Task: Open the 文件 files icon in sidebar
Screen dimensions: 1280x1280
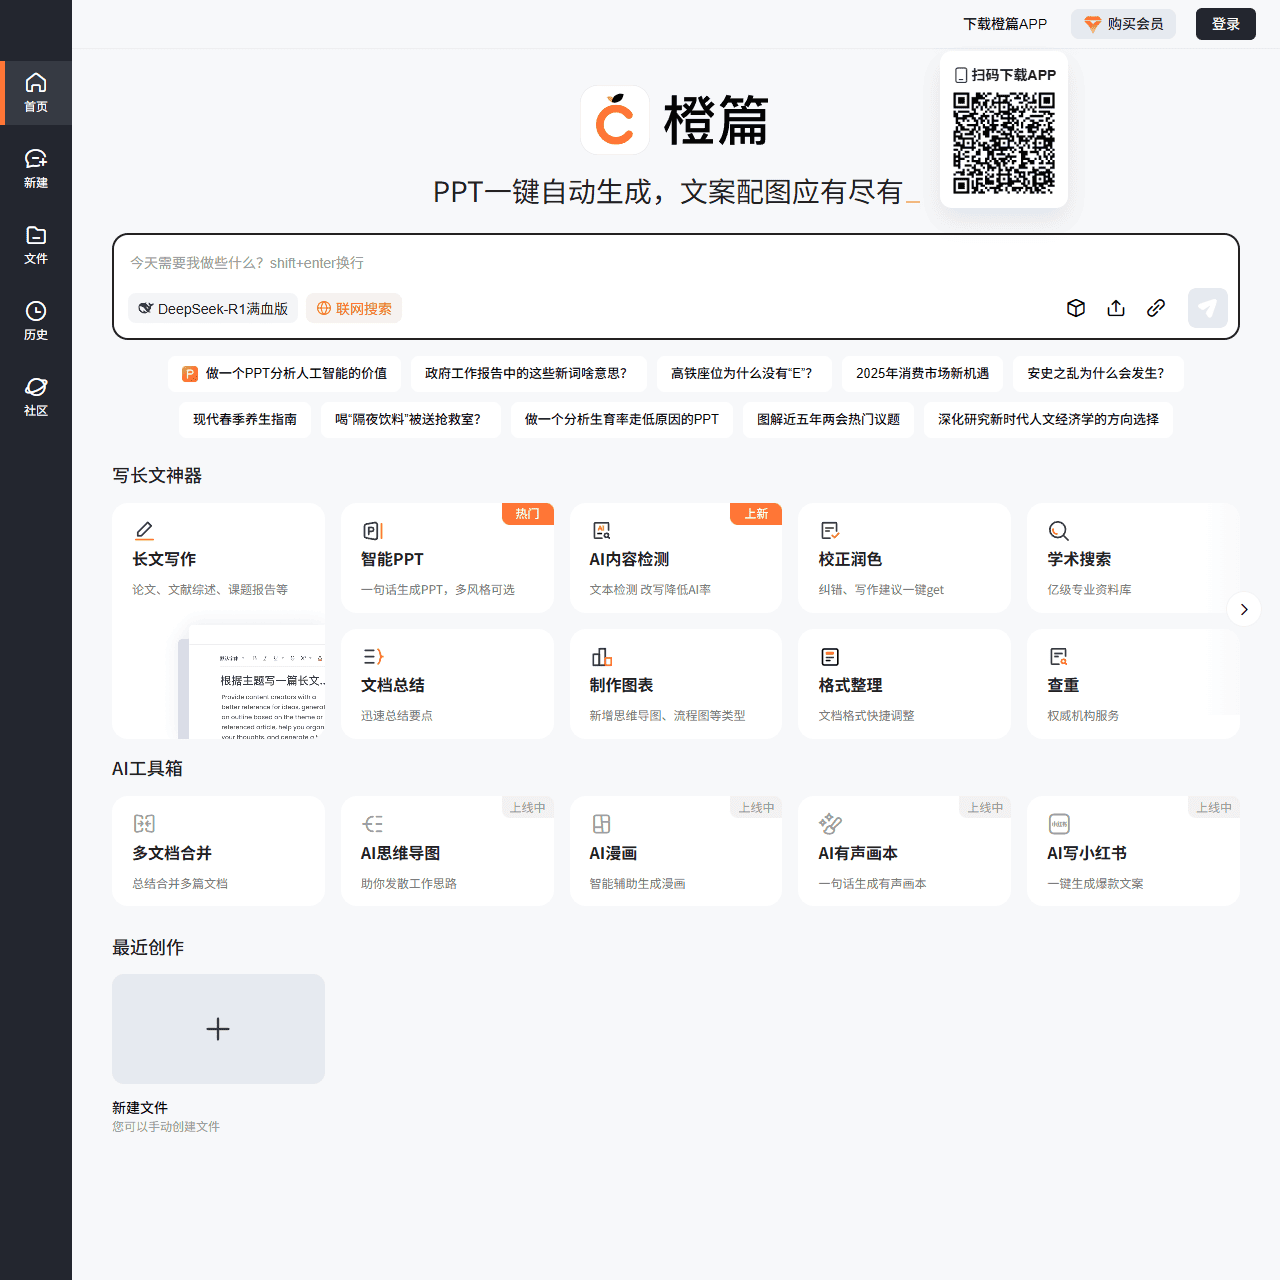Action: pos(36,244)
